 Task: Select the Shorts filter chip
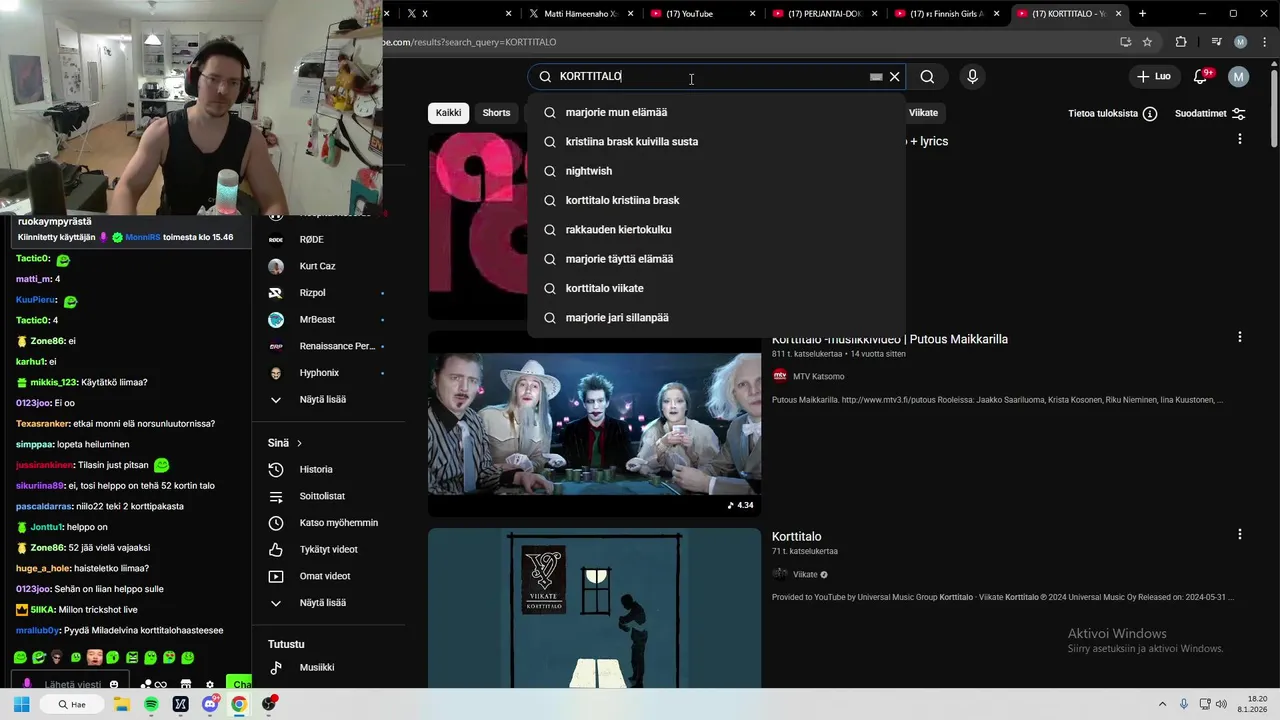click(496, 113)
